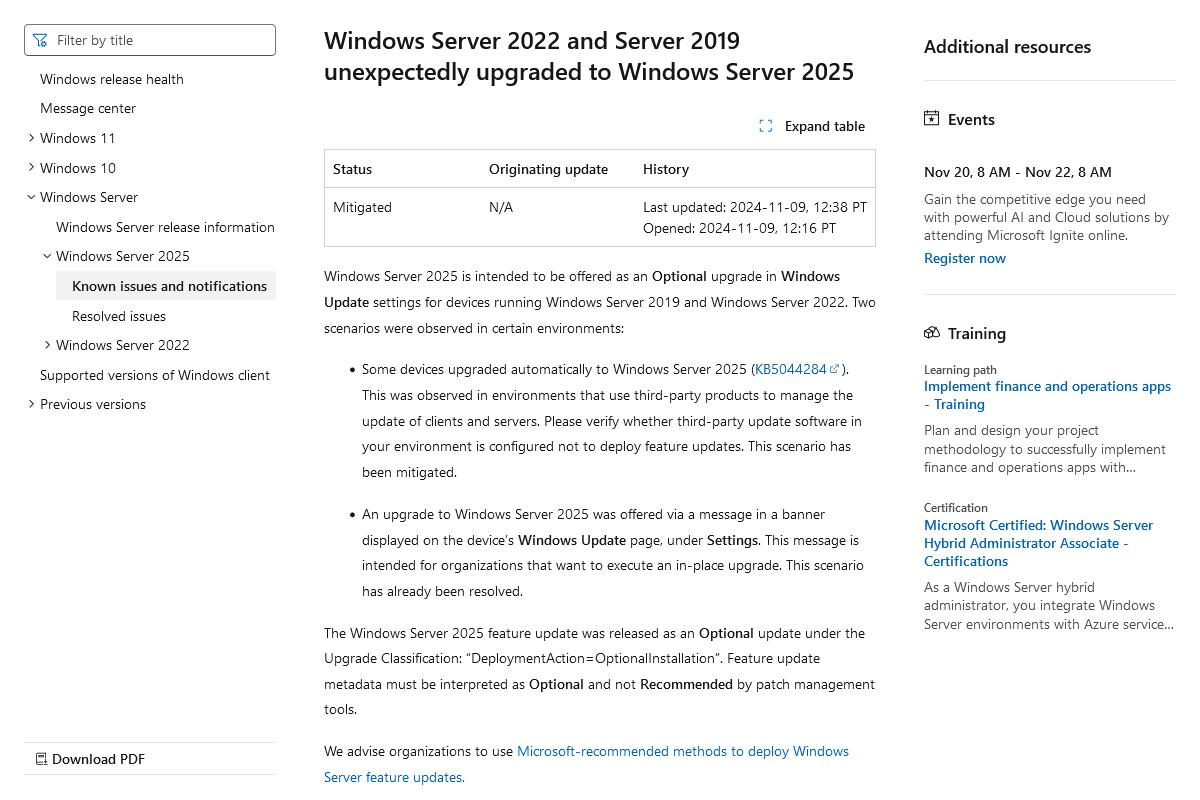The image size is (1200, 800).
Task: Click the Events calendar icon
Action: [932, 118]
